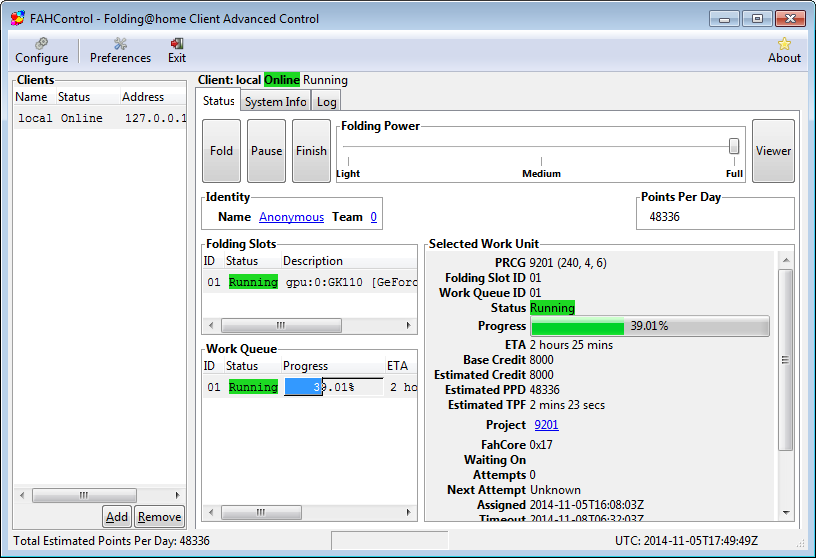The height and width of the screenshot is (558, 816).
Task: Open the About star icon
Action: tap(784, 50)
